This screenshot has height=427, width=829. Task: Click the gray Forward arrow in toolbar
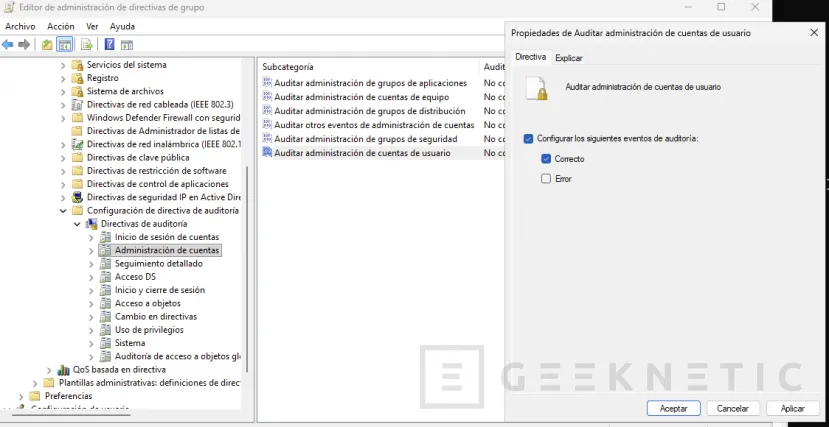pyautogui.click(x=24, y=45)
